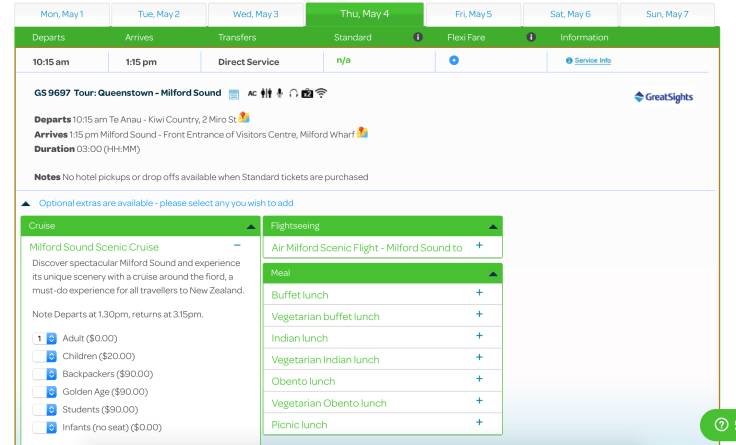The height and width of the screenshot is (445, 736).
Task: Click the help question mark icon
Action: point(720,425)
